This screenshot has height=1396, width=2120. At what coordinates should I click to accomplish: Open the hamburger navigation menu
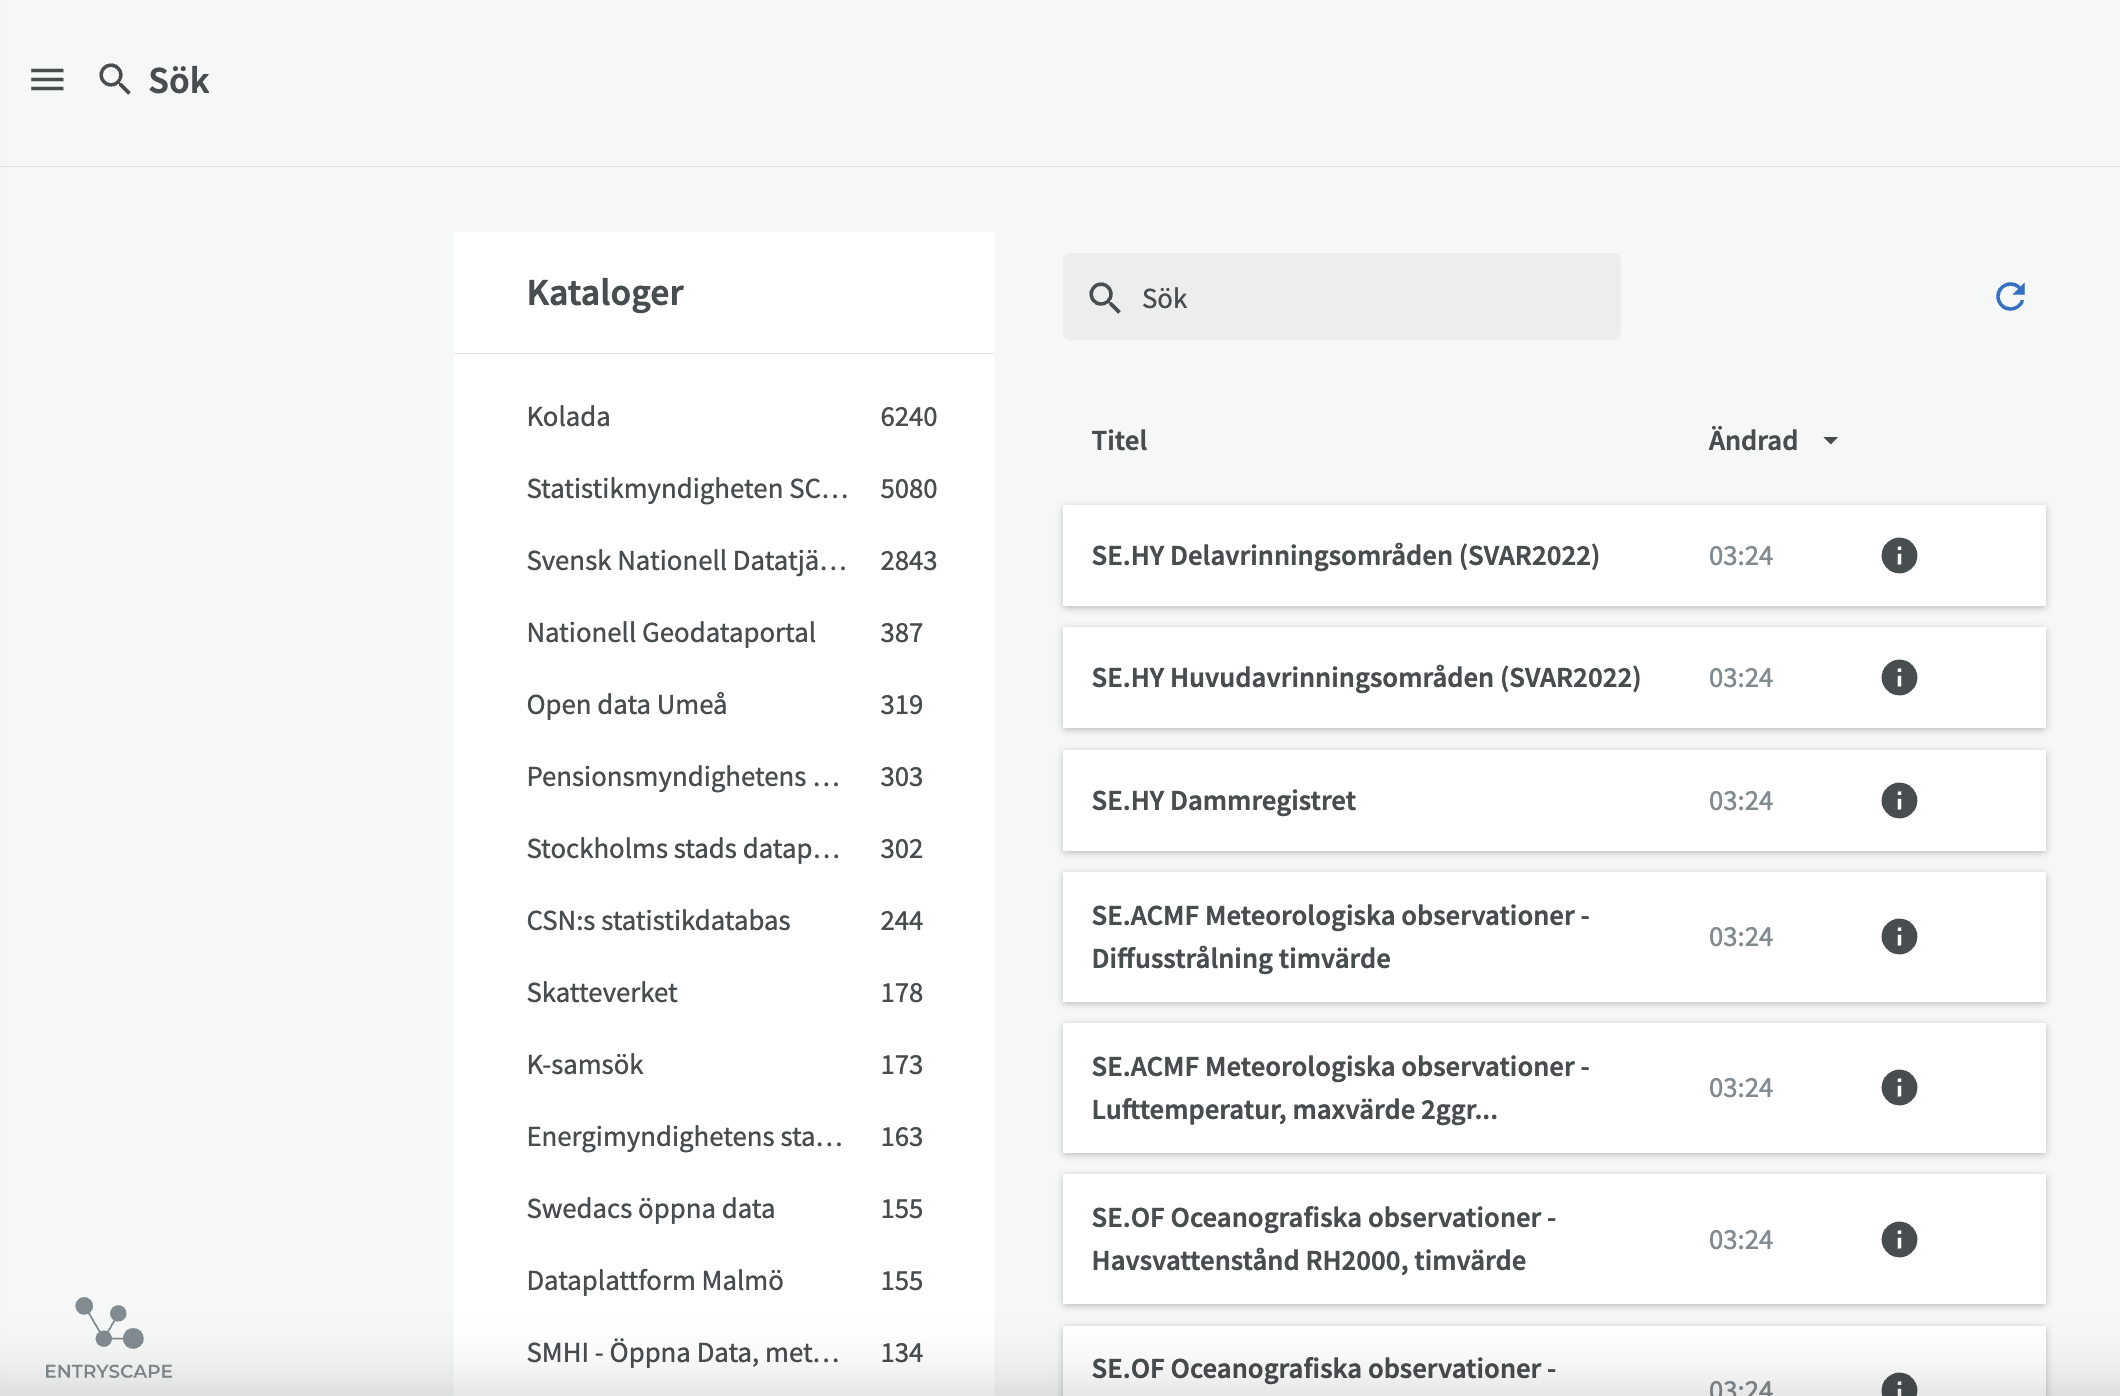(x=47, y=80)
